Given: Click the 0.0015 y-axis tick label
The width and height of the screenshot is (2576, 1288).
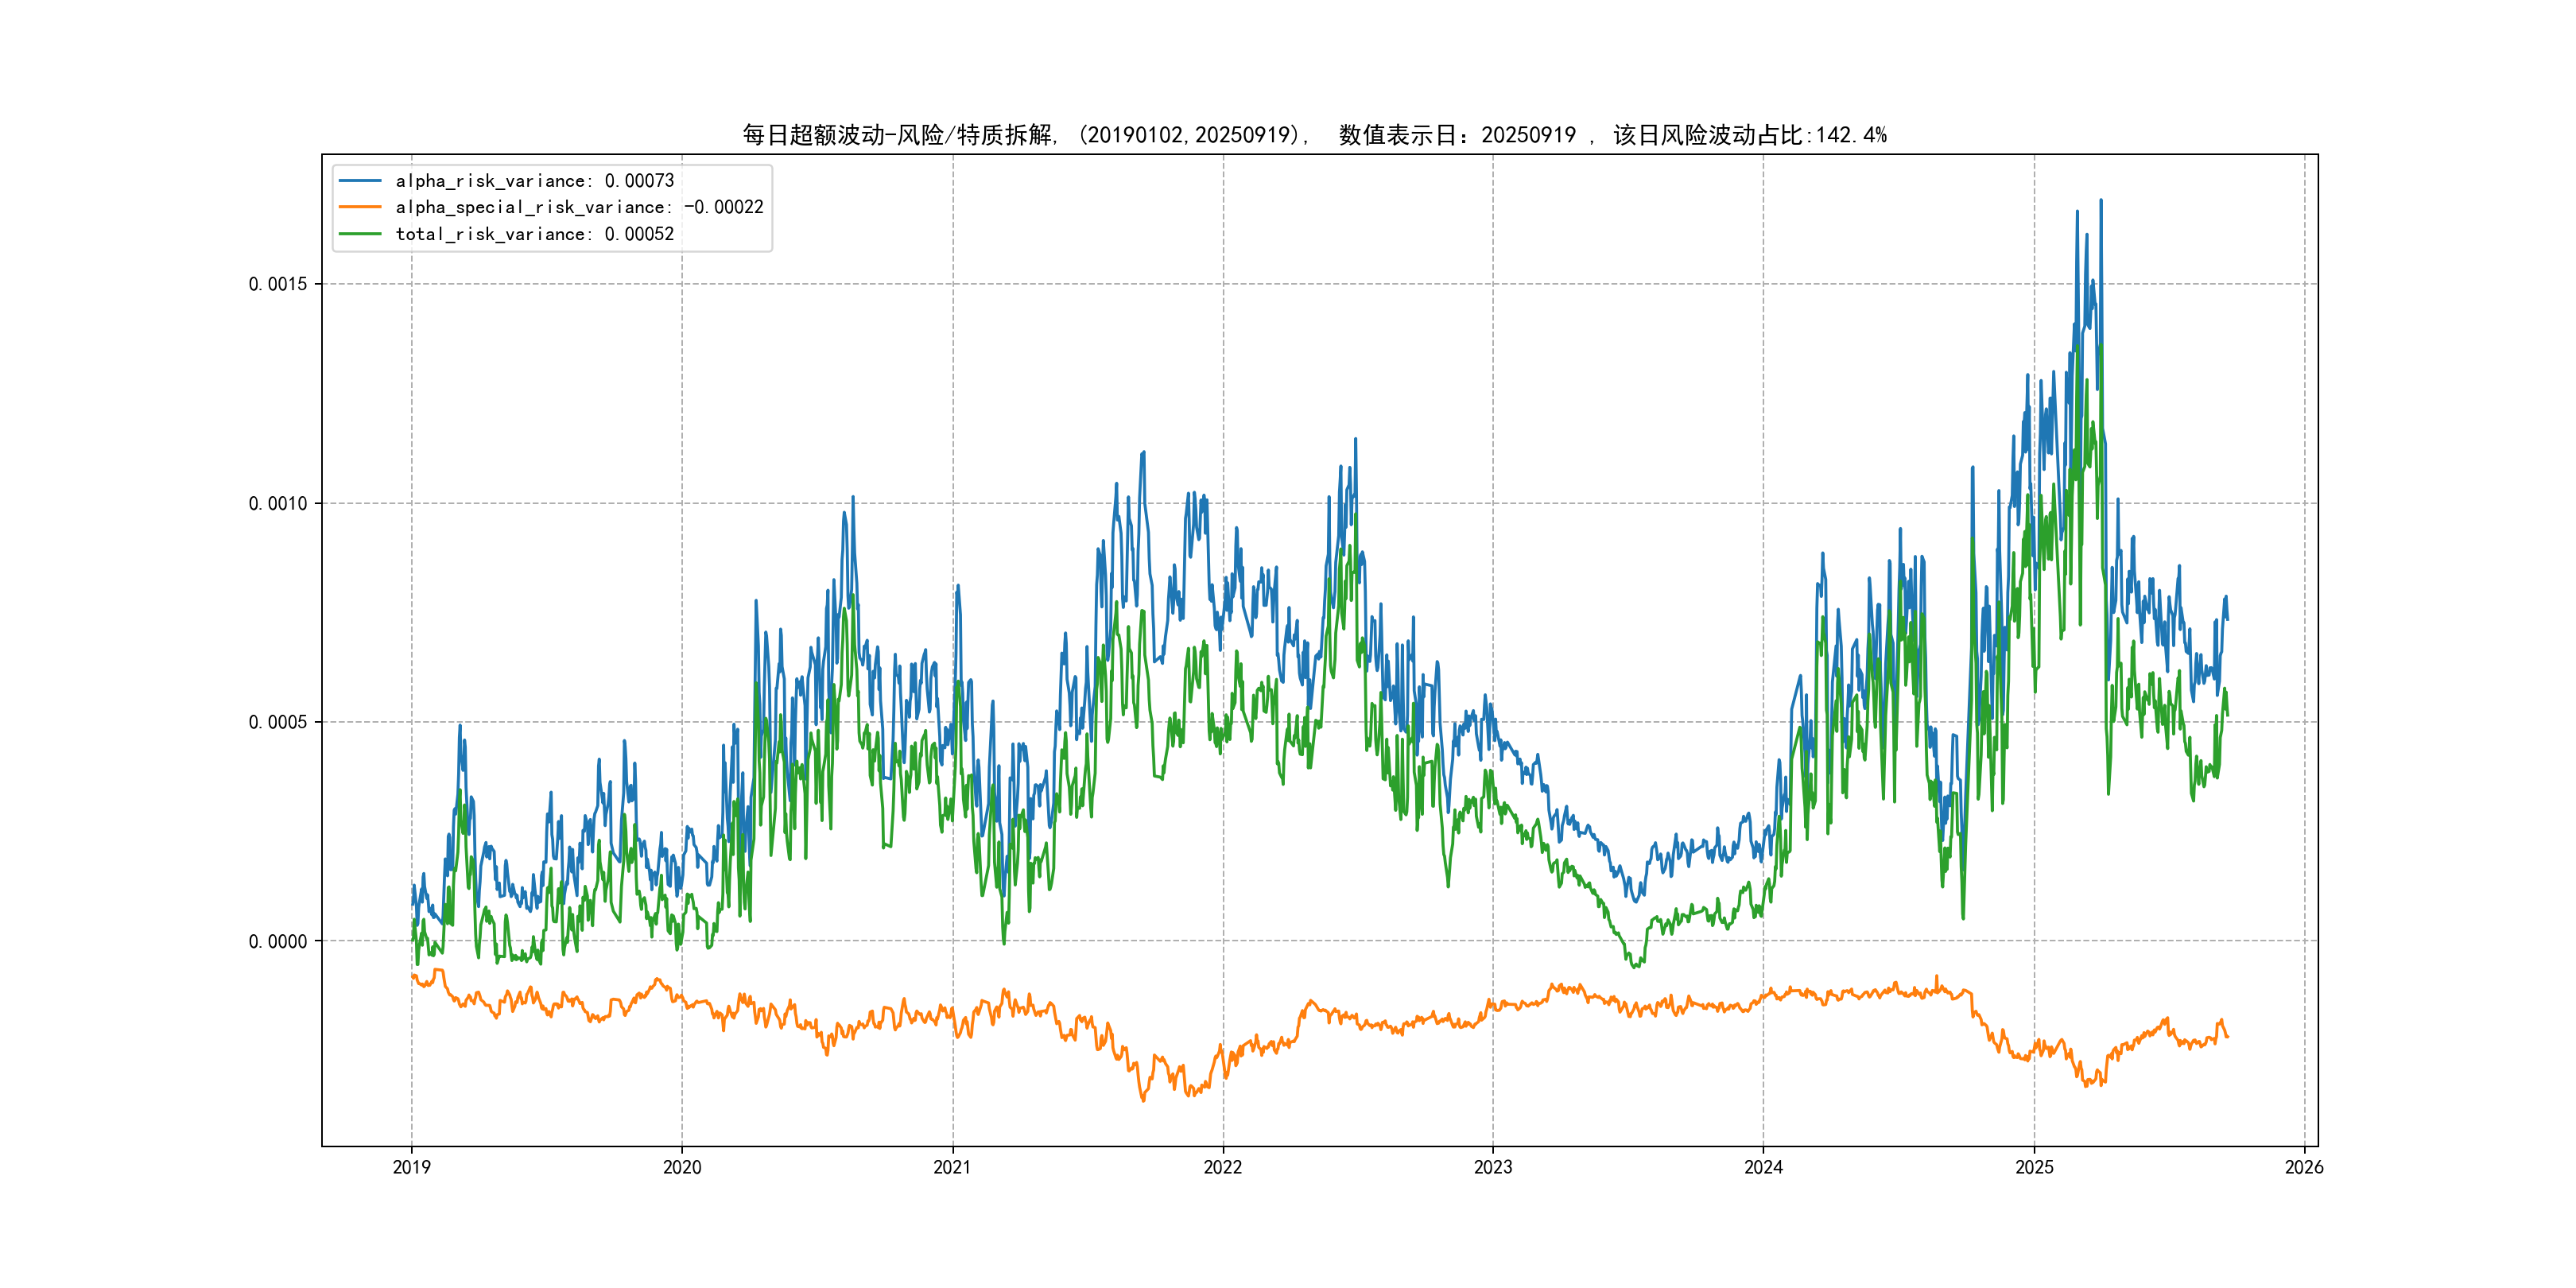Looking at the screenshot, I should tap(278, 284).
